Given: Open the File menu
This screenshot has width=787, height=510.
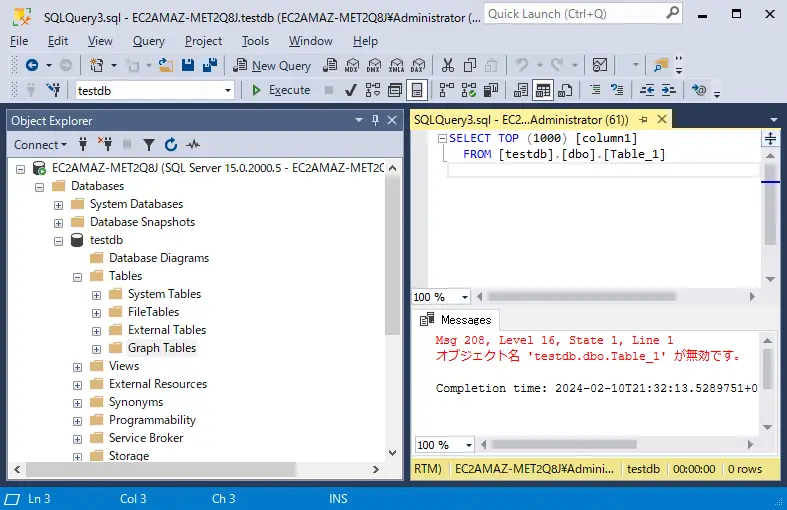Looking at the screenshot, I should (19, 41).
